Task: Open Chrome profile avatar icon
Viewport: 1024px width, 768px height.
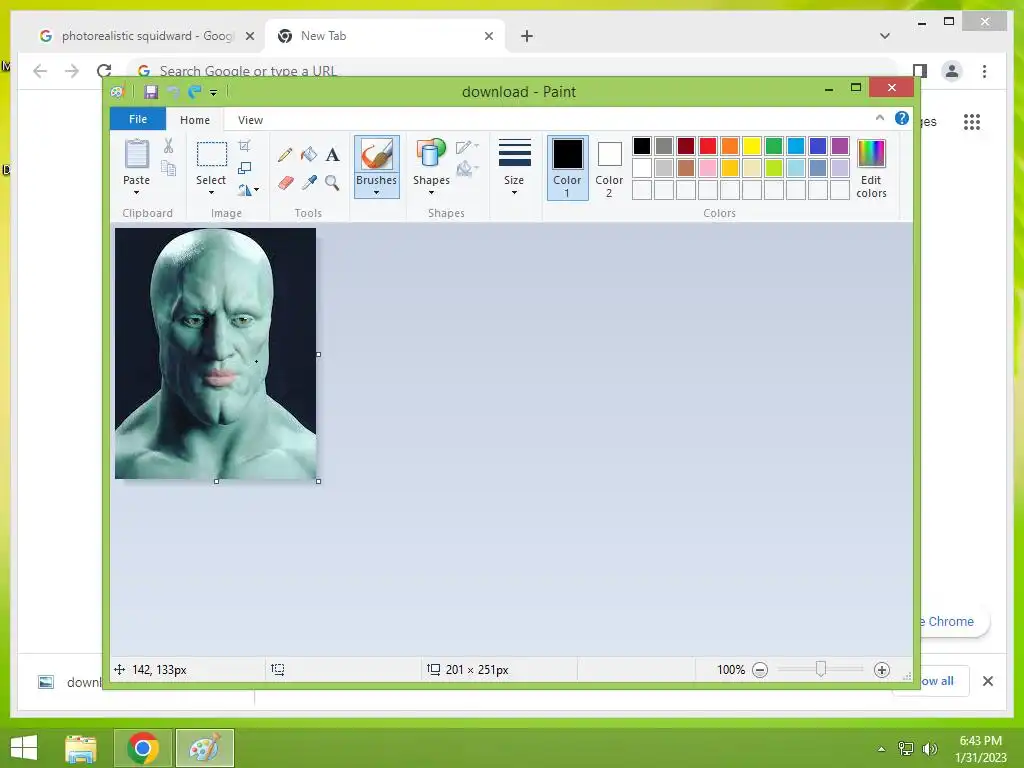Action: coord(952,71)
